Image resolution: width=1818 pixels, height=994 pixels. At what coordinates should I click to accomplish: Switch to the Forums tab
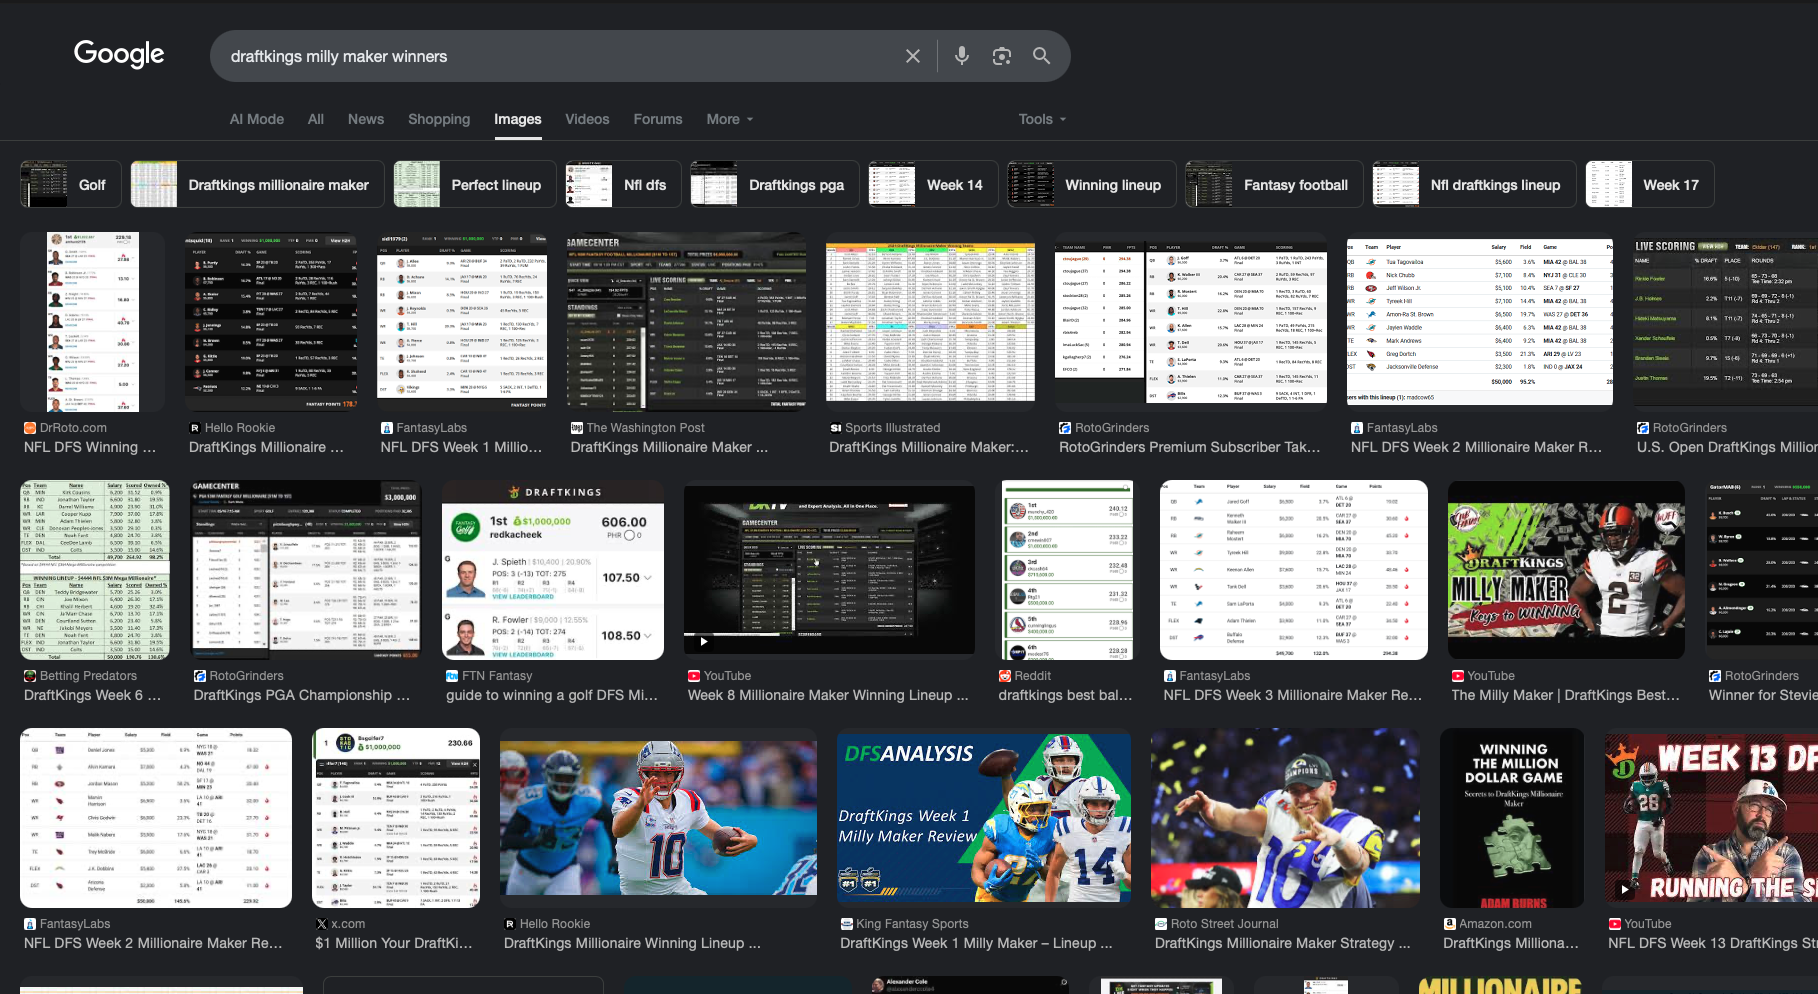pos(658,119)
